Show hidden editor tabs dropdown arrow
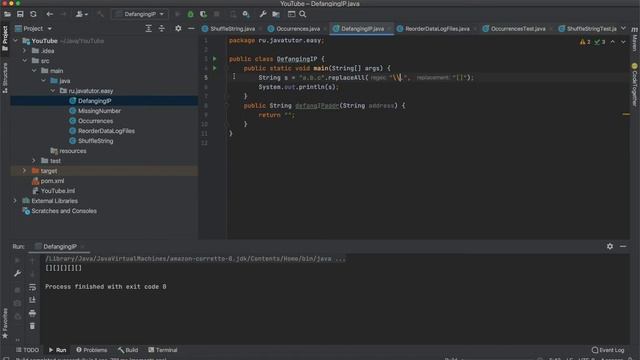The image size is (640, 360). 623,28
